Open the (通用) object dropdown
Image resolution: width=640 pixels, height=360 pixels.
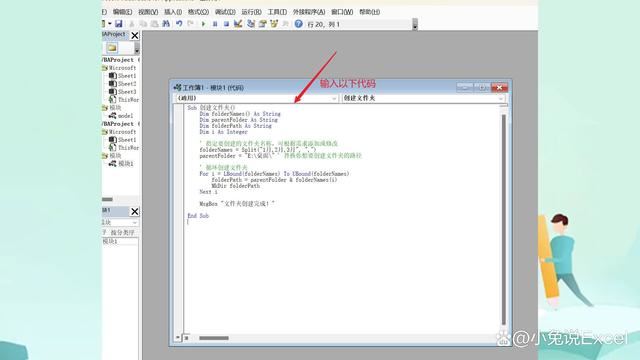coord(257,98)
